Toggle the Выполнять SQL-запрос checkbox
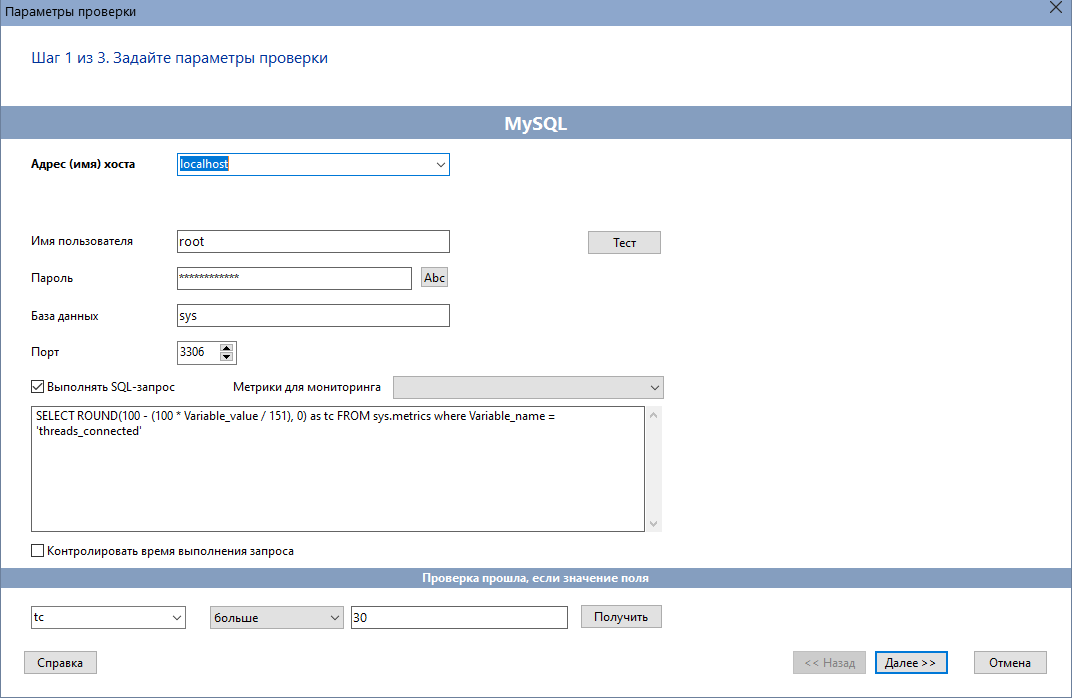This screenshot has height=698, width=1072. point(38,387)
